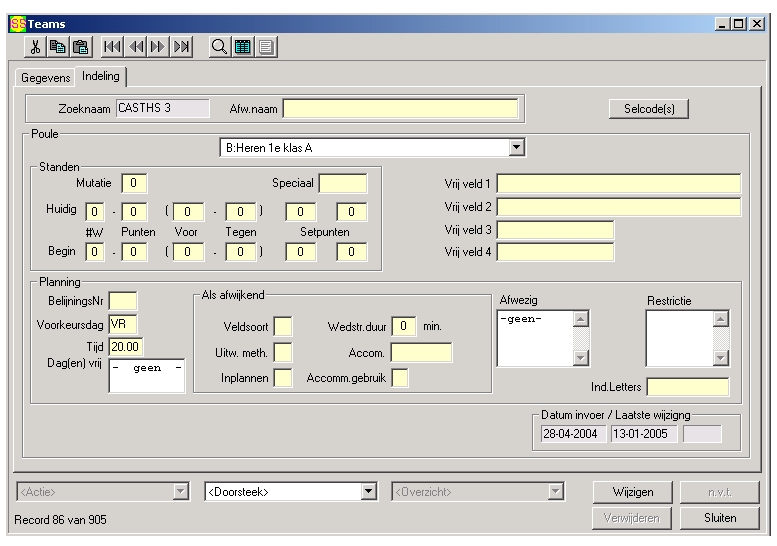
Task: Open search with magnifier icon
Action: 219,46
